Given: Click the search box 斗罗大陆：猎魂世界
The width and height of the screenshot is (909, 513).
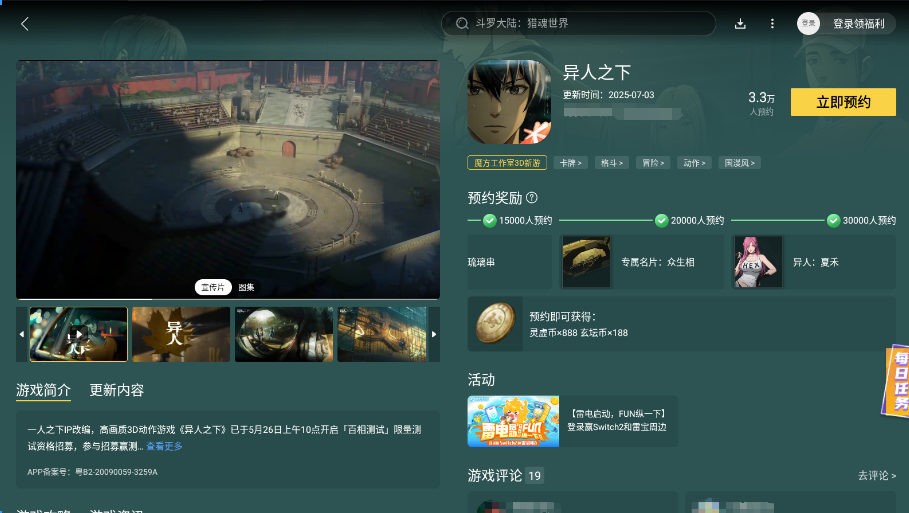Looking at the screenshot, I should 578,24.
